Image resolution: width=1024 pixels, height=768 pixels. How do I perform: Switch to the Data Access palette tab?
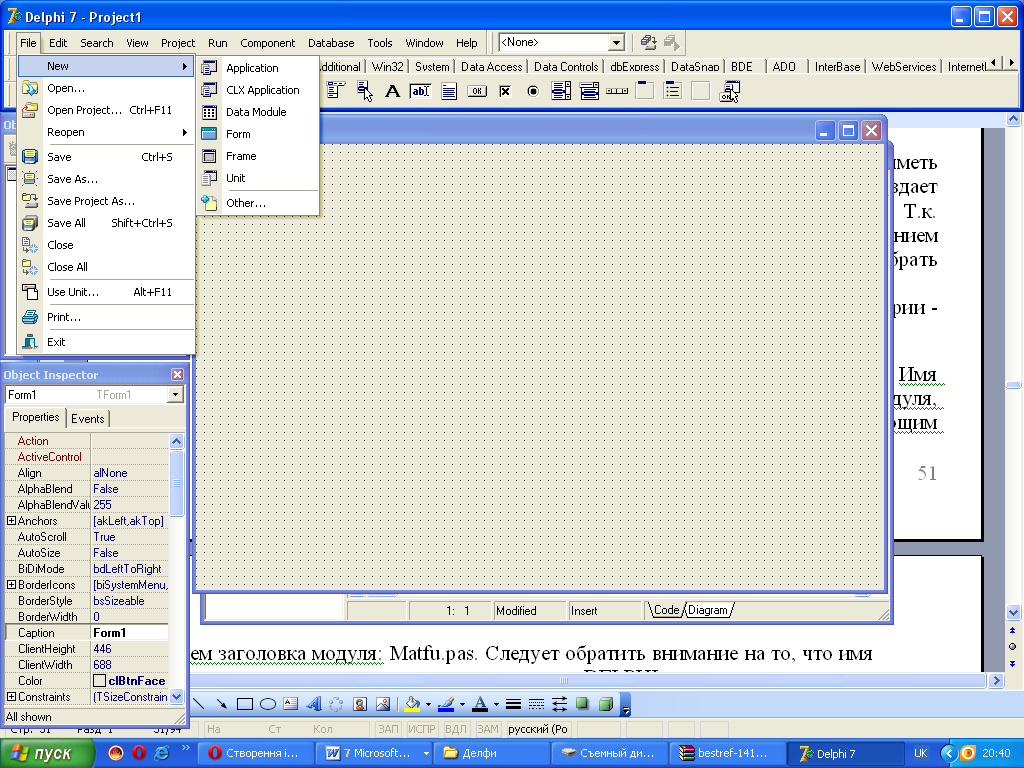[491, 67]
